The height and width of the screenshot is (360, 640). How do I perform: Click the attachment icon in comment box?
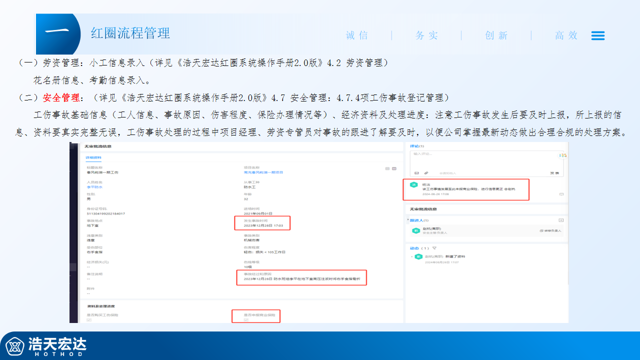[x=426, y=173]
